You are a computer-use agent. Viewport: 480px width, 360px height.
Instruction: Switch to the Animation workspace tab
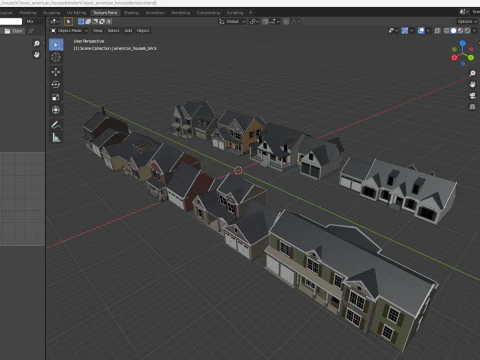pyautogui.click(x=155, y=13)
